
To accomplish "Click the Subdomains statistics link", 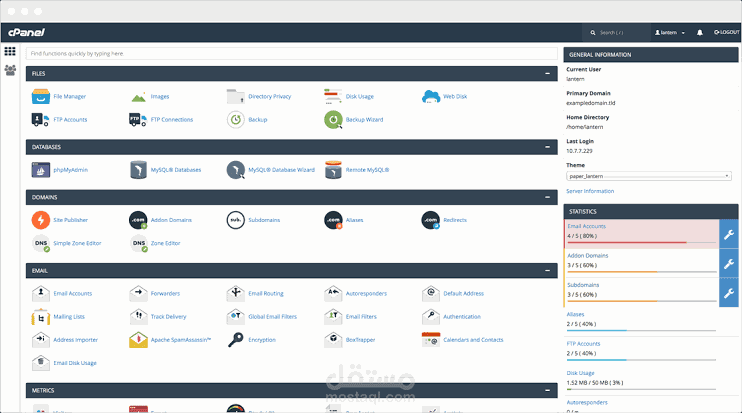I will 583,285.
